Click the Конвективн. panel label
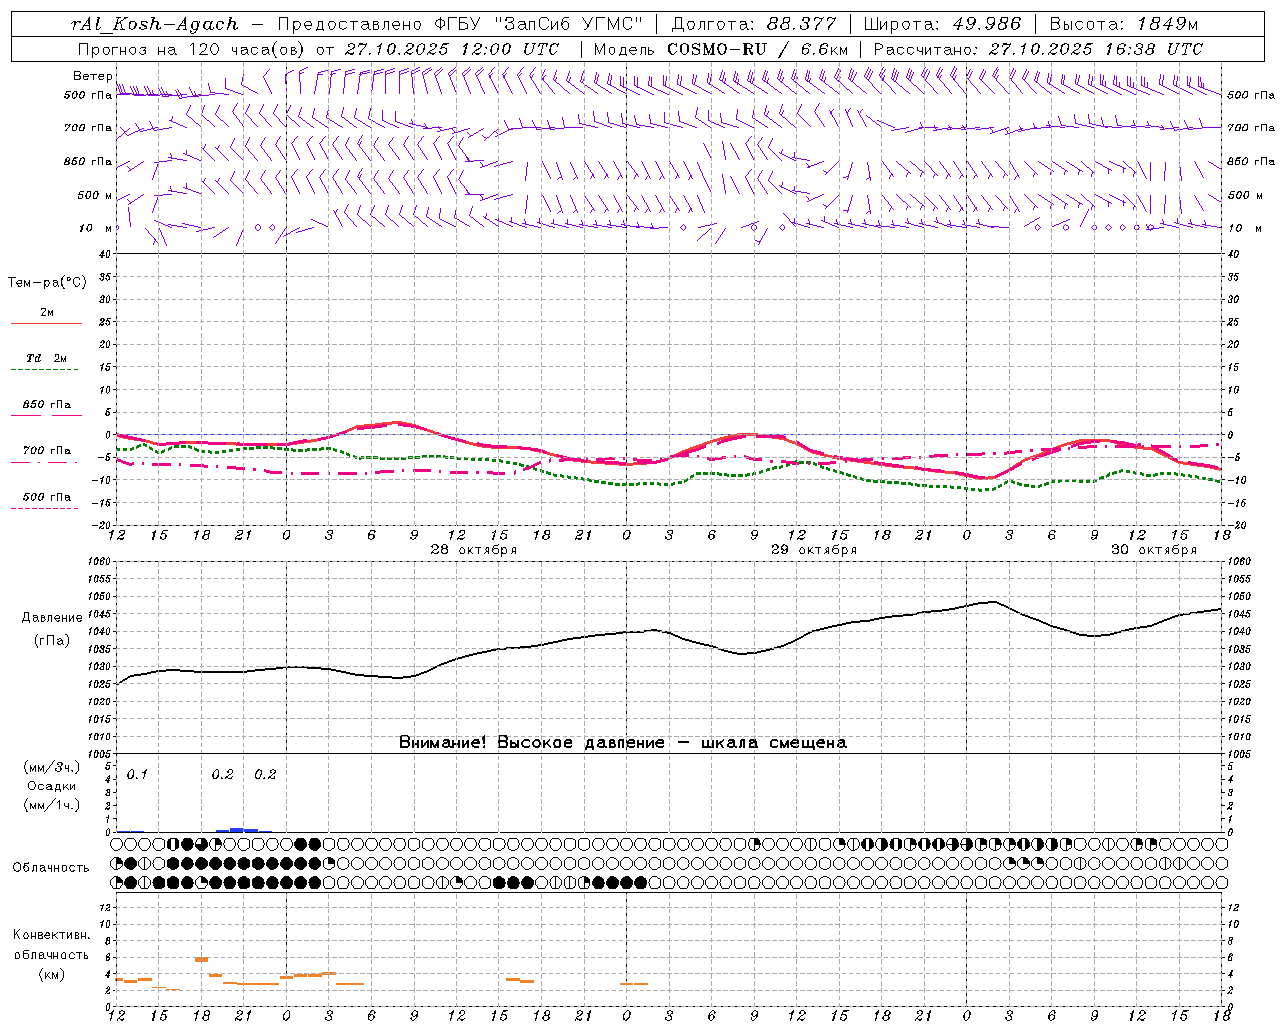Viewport: 1280px width, 1024px height. (51, 934)
